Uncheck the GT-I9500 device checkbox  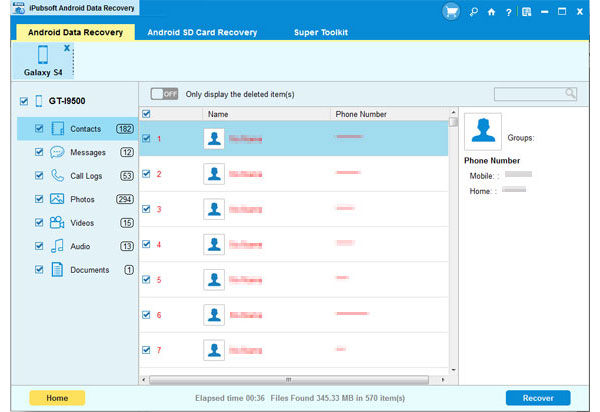(24, 102)
